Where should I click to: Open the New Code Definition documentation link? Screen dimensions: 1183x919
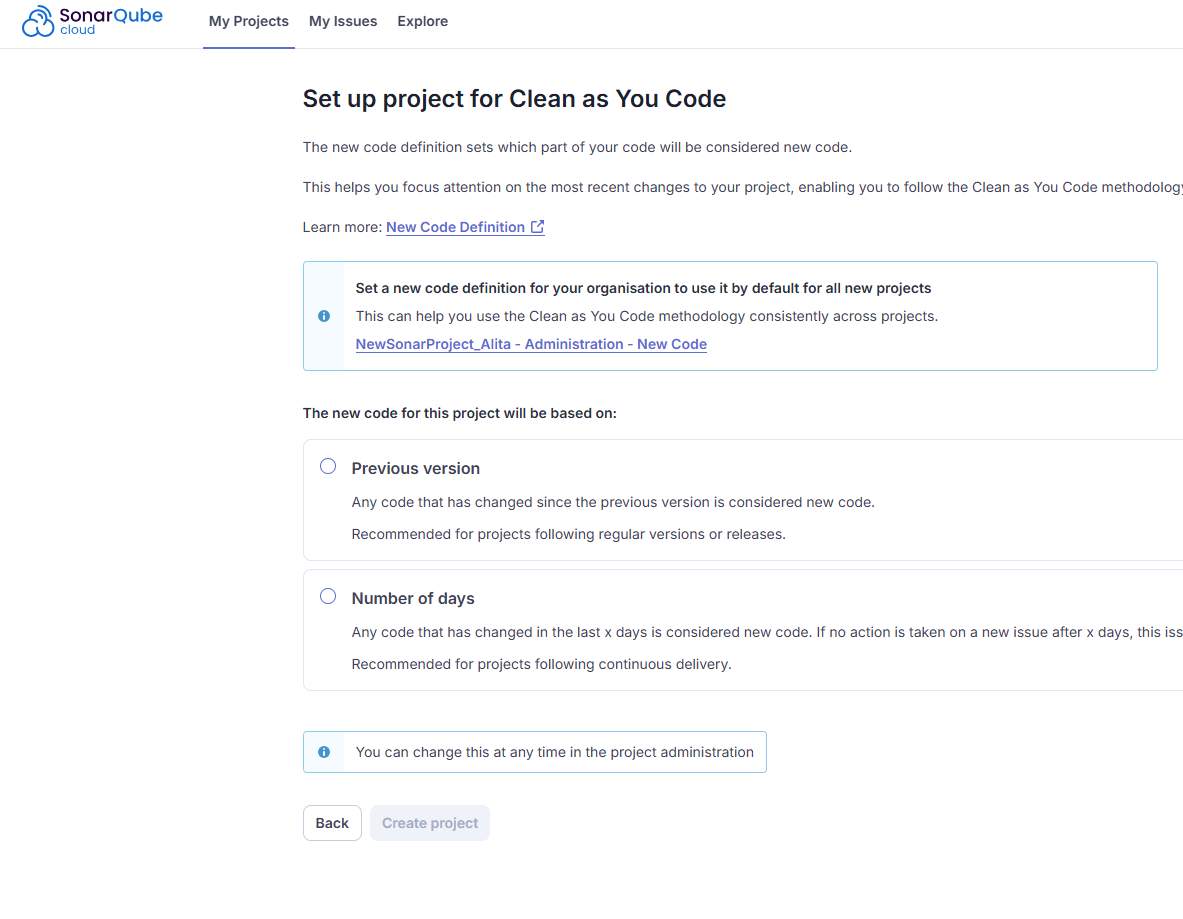coord(456,227)
